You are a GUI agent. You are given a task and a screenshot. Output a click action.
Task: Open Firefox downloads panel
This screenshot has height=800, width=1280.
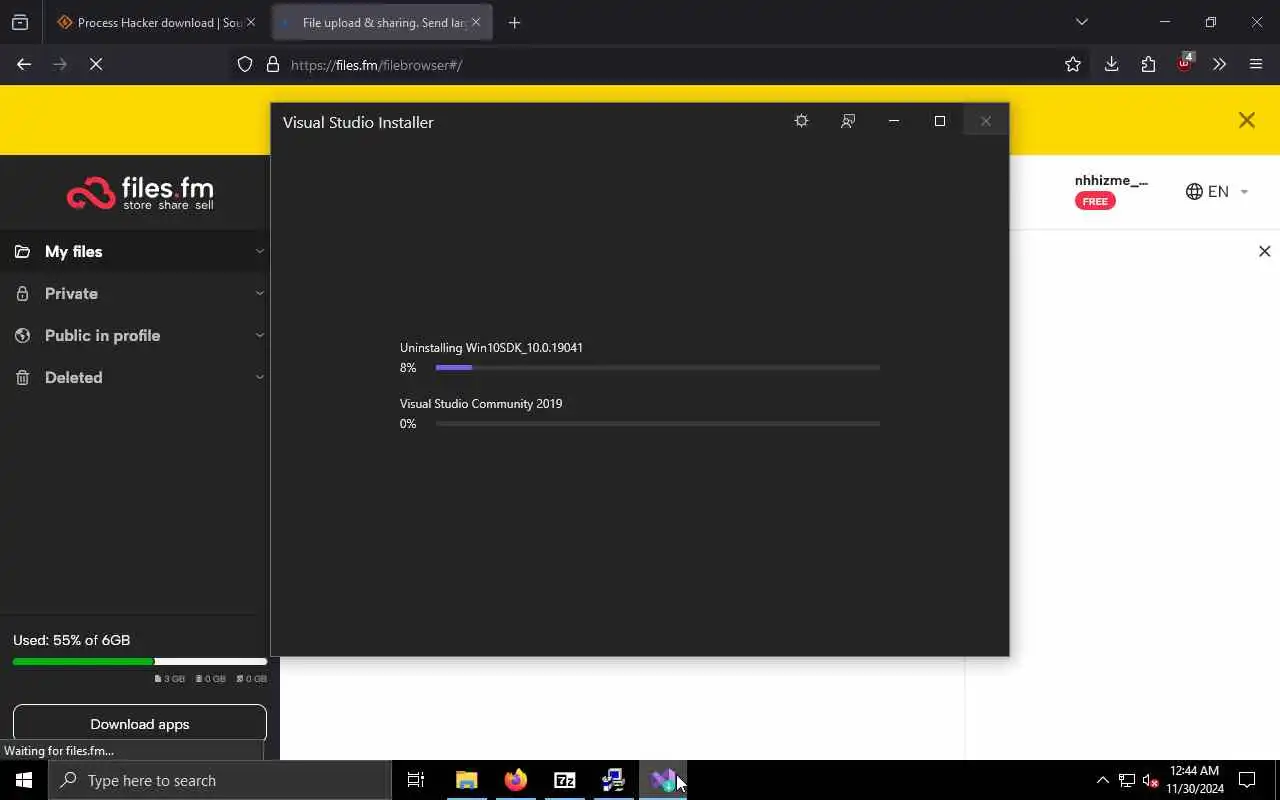point(1111,64)
